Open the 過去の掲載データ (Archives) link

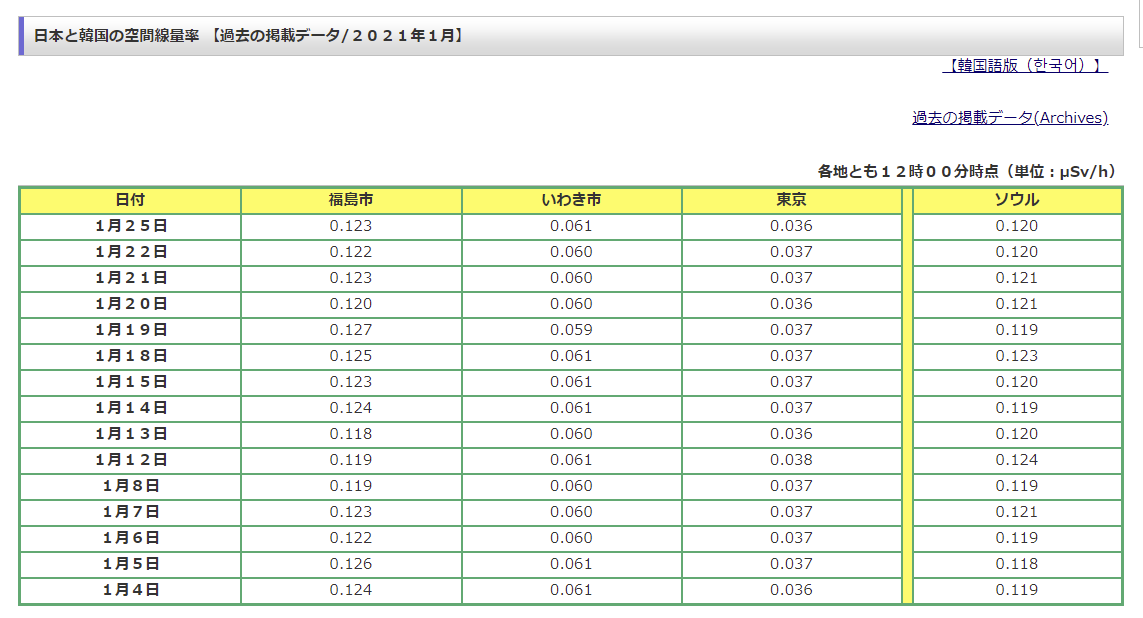1009,118
